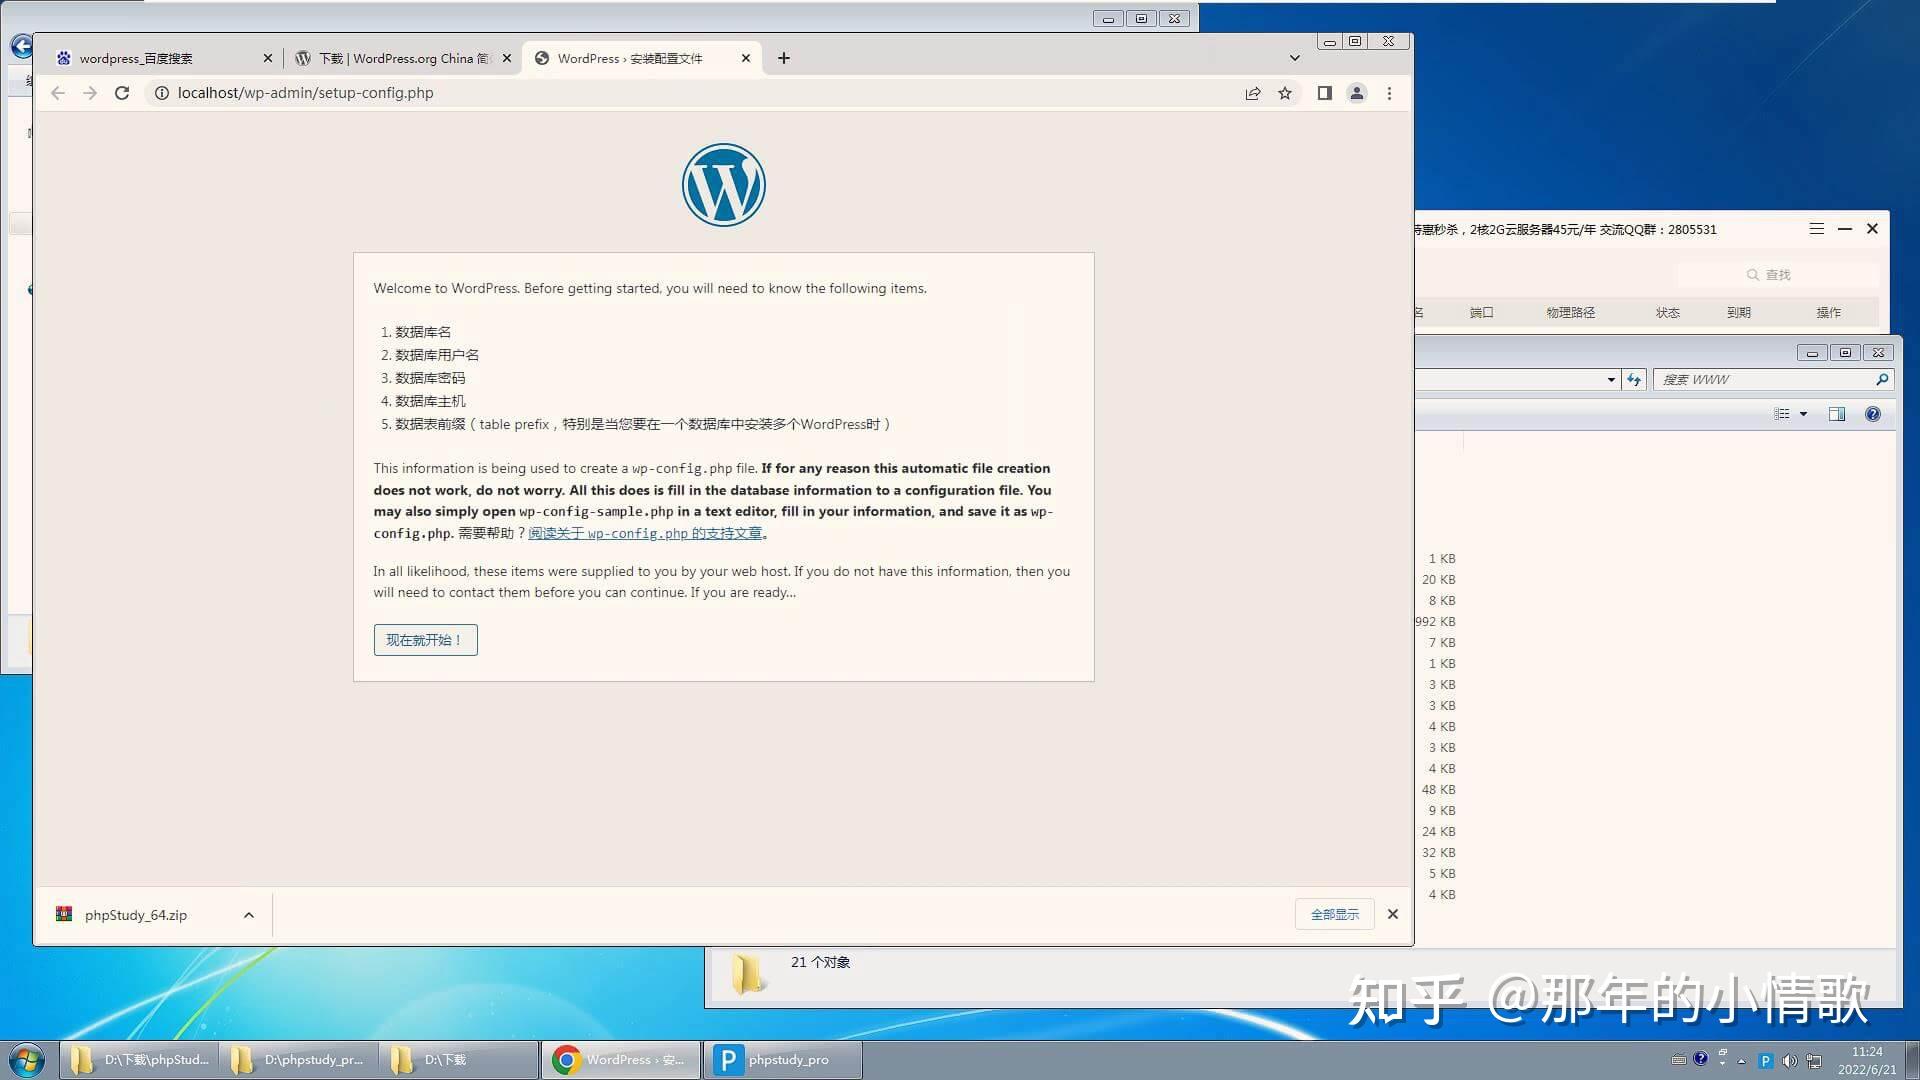Screen dimensions: 1920x1080
Task: Switch to D:\phpstudy_pr... taskbar item
Action: tap(299, 1060)
